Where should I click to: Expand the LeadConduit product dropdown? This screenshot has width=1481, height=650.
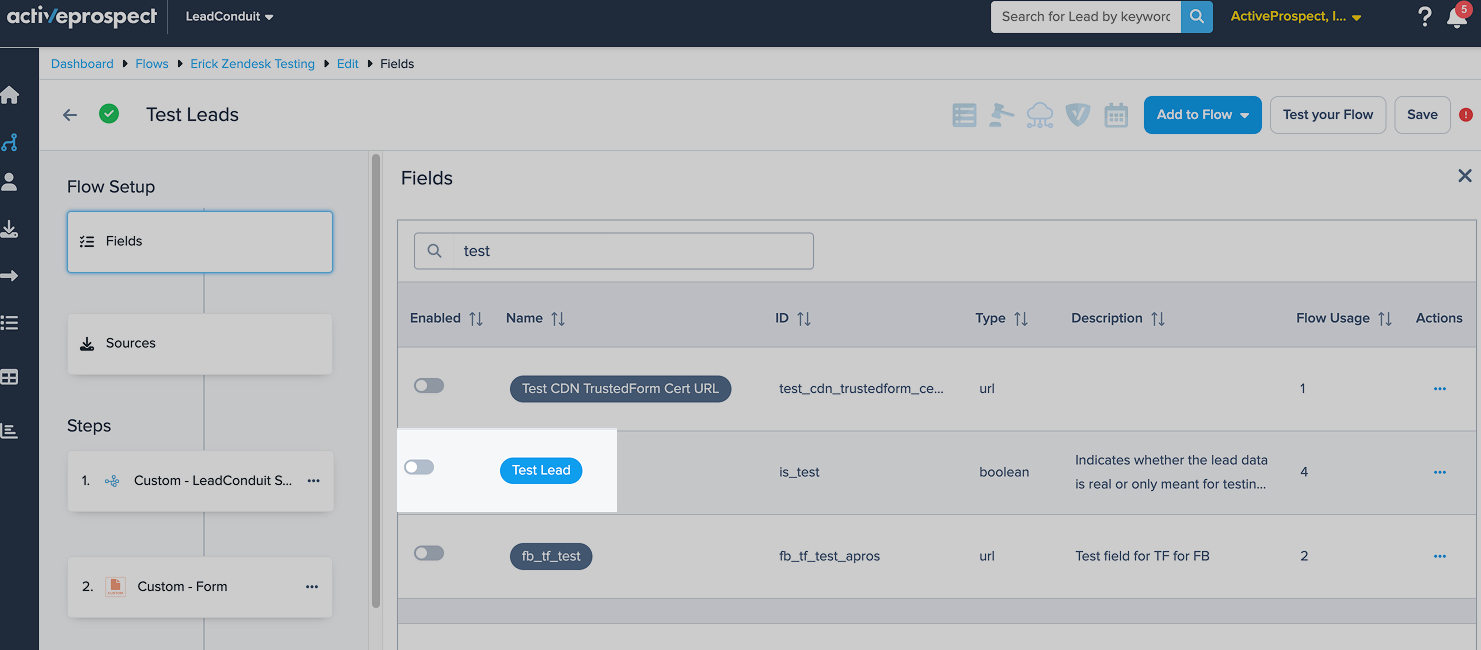[x=229, y=17]
